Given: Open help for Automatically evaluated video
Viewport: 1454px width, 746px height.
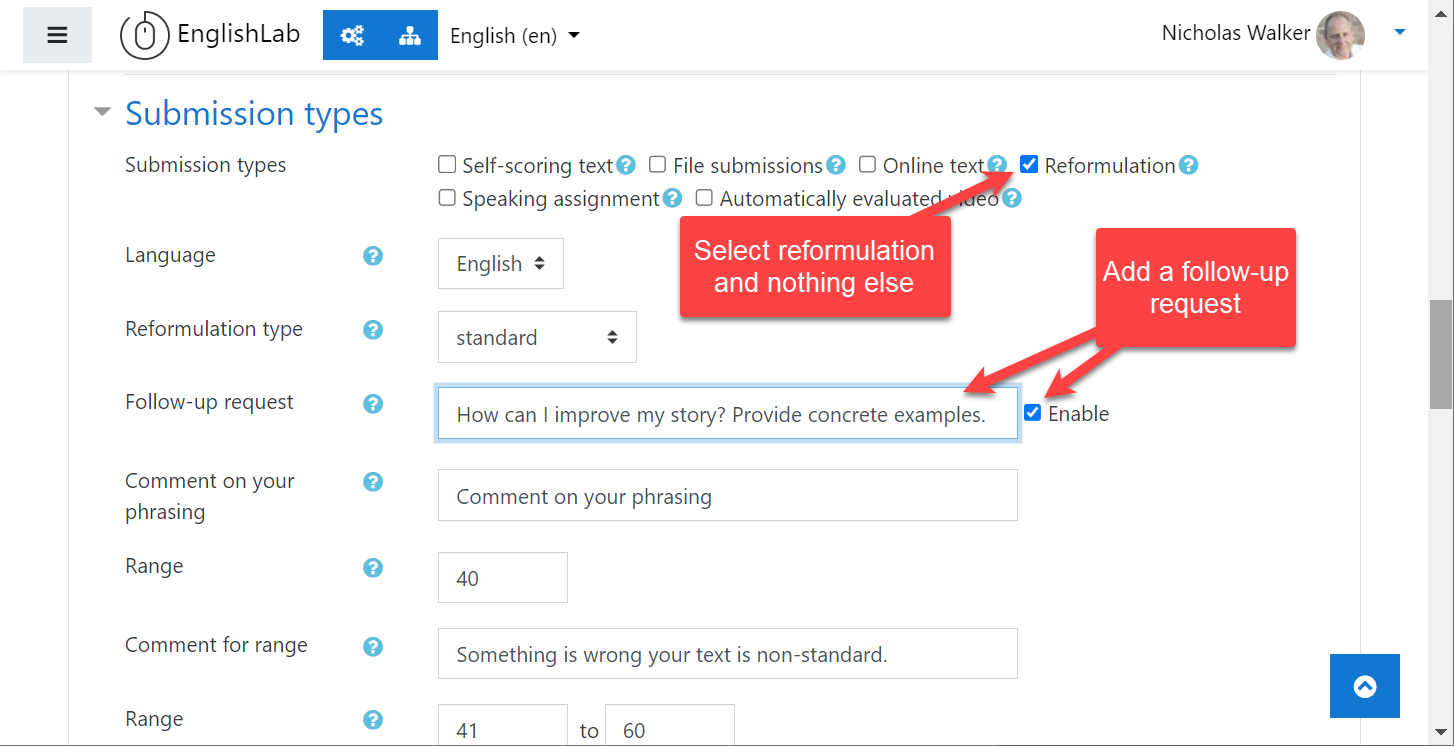Looking at the screenshot, I should tap(1012, 198).
